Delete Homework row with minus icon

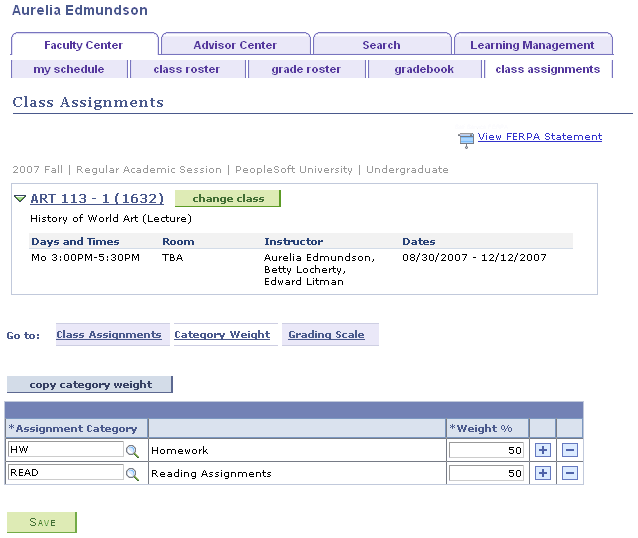click(570, 450)
